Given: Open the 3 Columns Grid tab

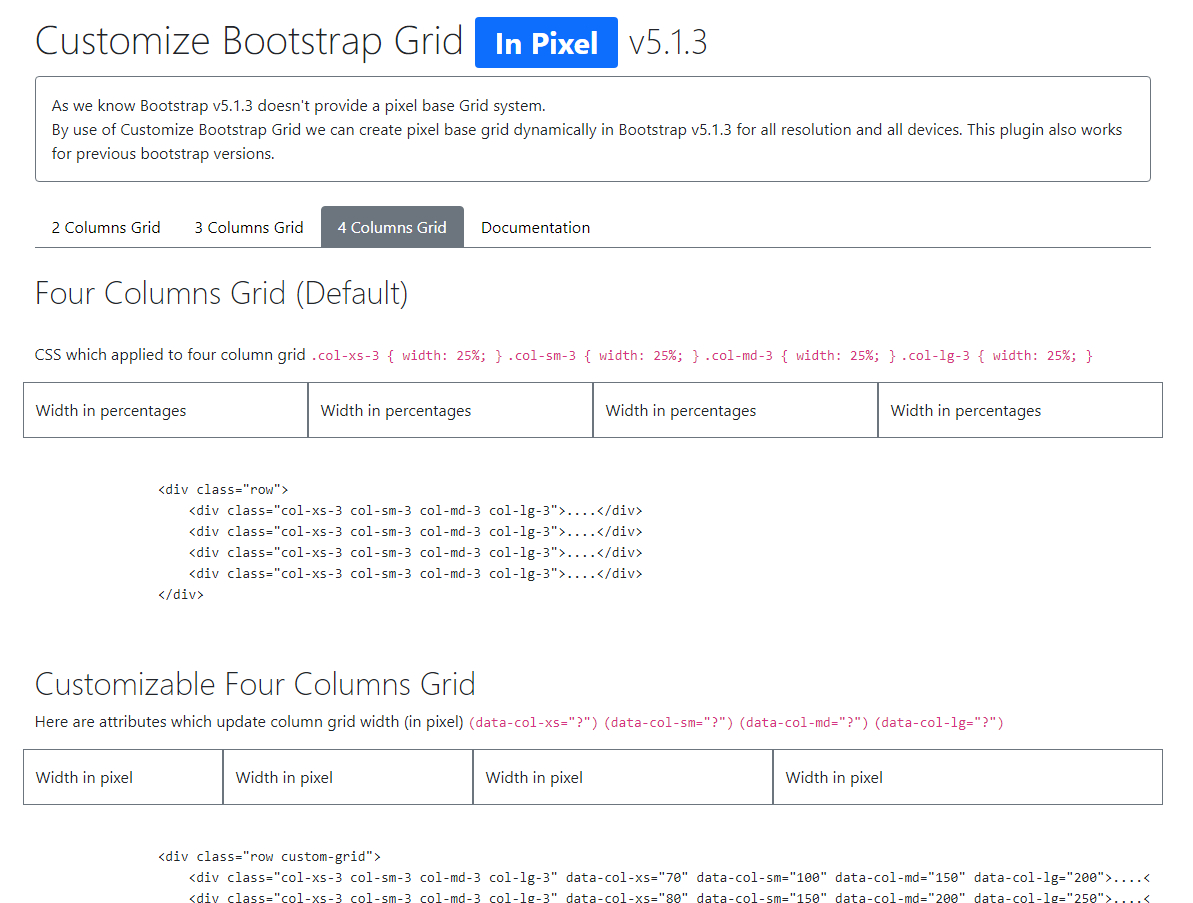Looking at the screenshot, I should coord(249,227).
